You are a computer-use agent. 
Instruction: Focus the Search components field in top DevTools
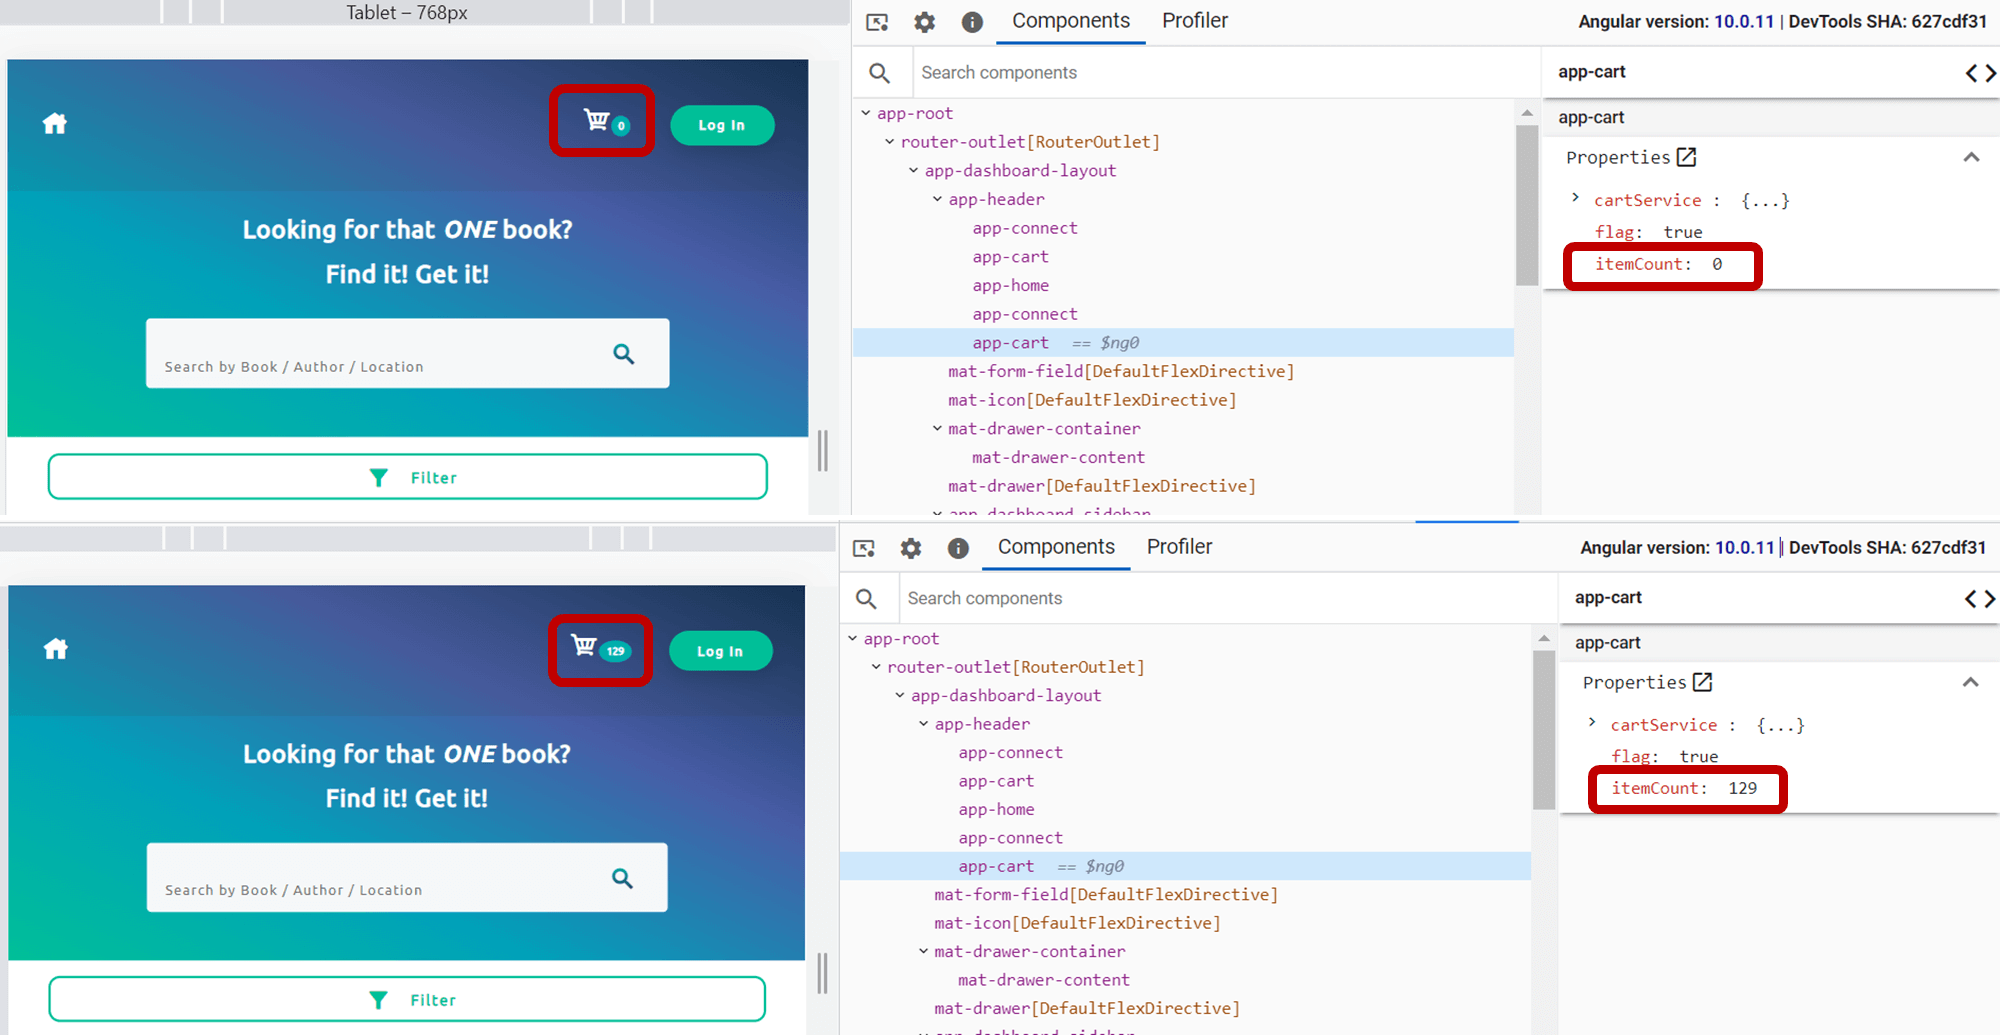(1200, 72)
